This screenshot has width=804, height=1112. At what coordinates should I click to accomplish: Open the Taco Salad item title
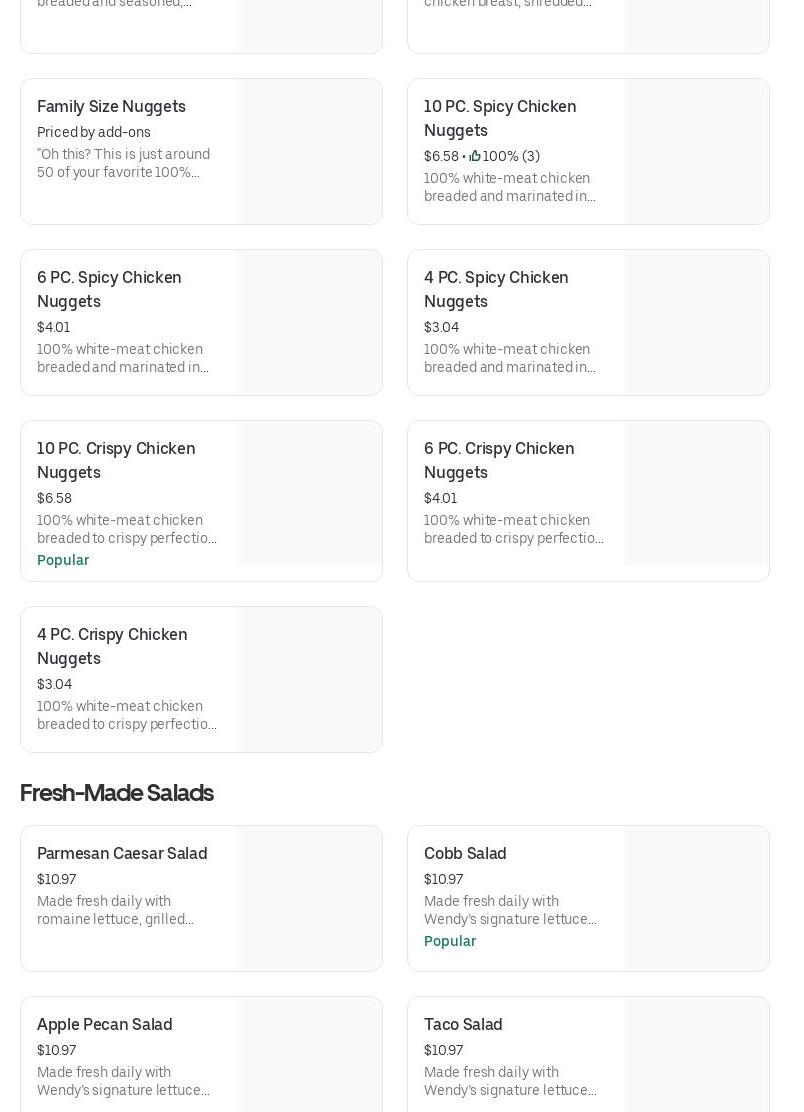pos(463,1025)
